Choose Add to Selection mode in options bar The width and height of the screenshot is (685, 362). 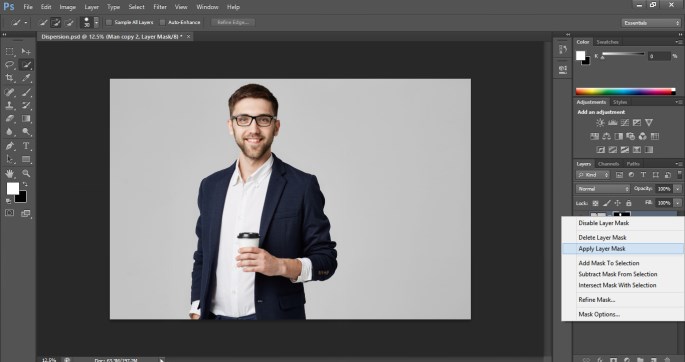(55, 22)
